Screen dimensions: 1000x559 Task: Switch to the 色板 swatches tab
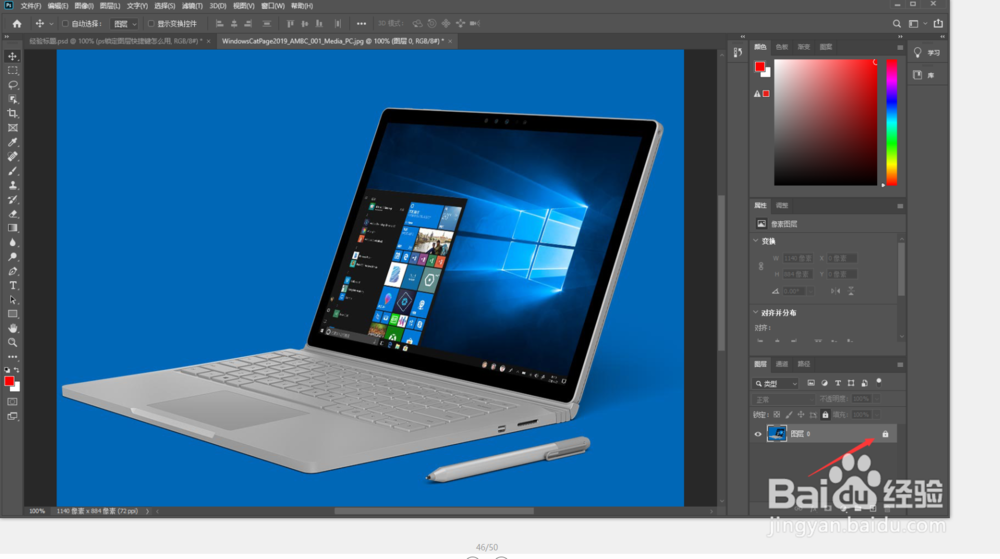point(782,47)
